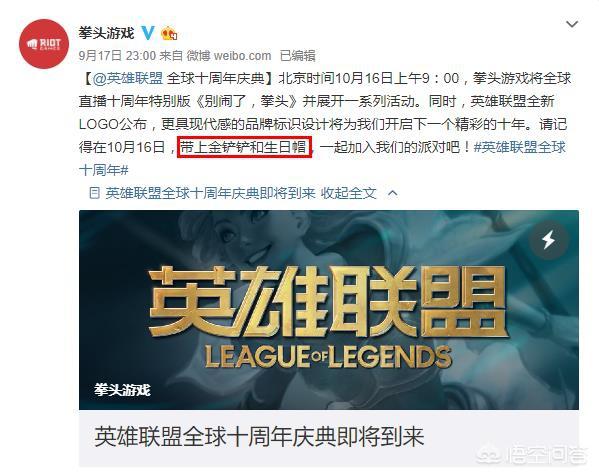The image size is (599, 476).
Task: Click the 拳头游戏 watermark on banner
Action: coord(122,390)
